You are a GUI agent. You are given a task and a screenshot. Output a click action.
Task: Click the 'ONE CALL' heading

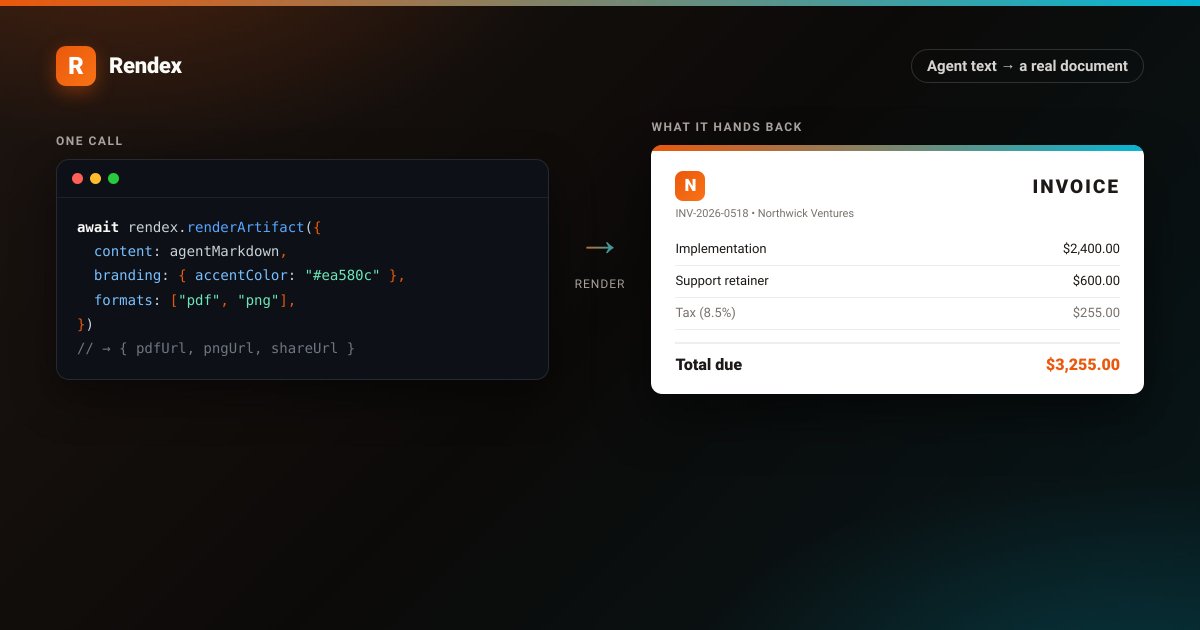(x=89, y=141)
